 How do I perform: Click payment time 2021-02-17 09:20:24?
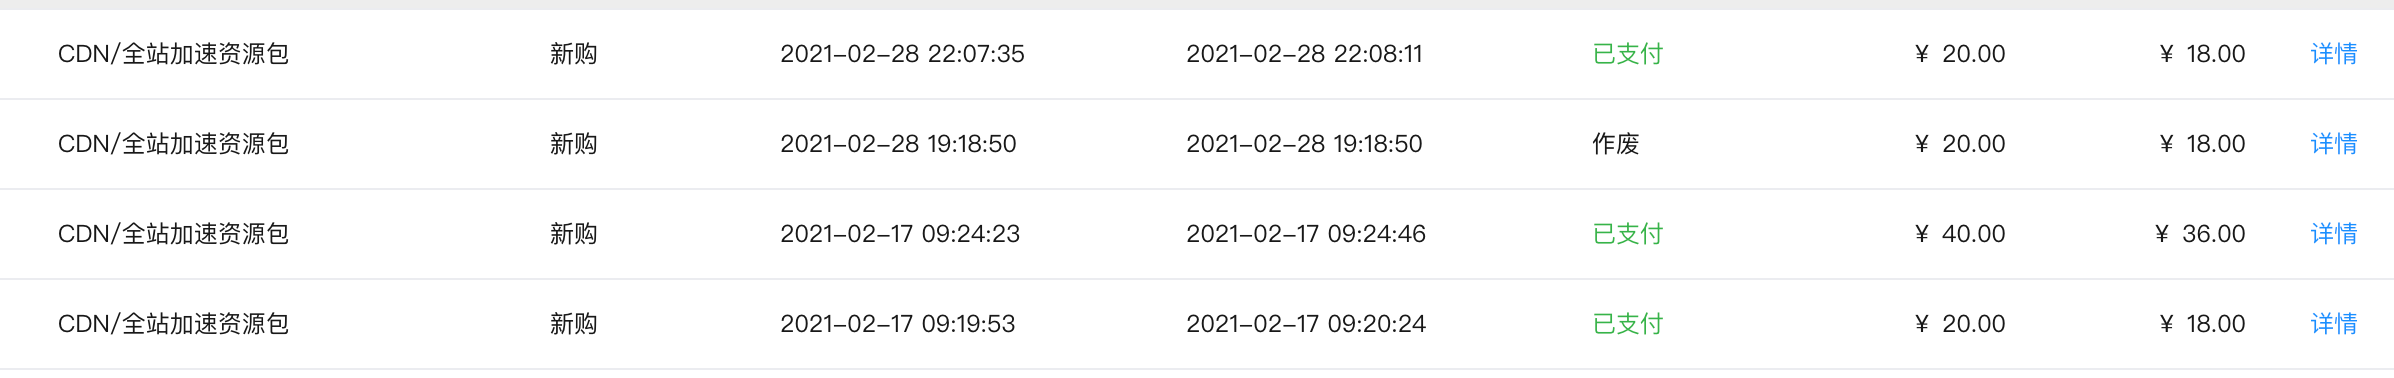(x=1306, y=324)
